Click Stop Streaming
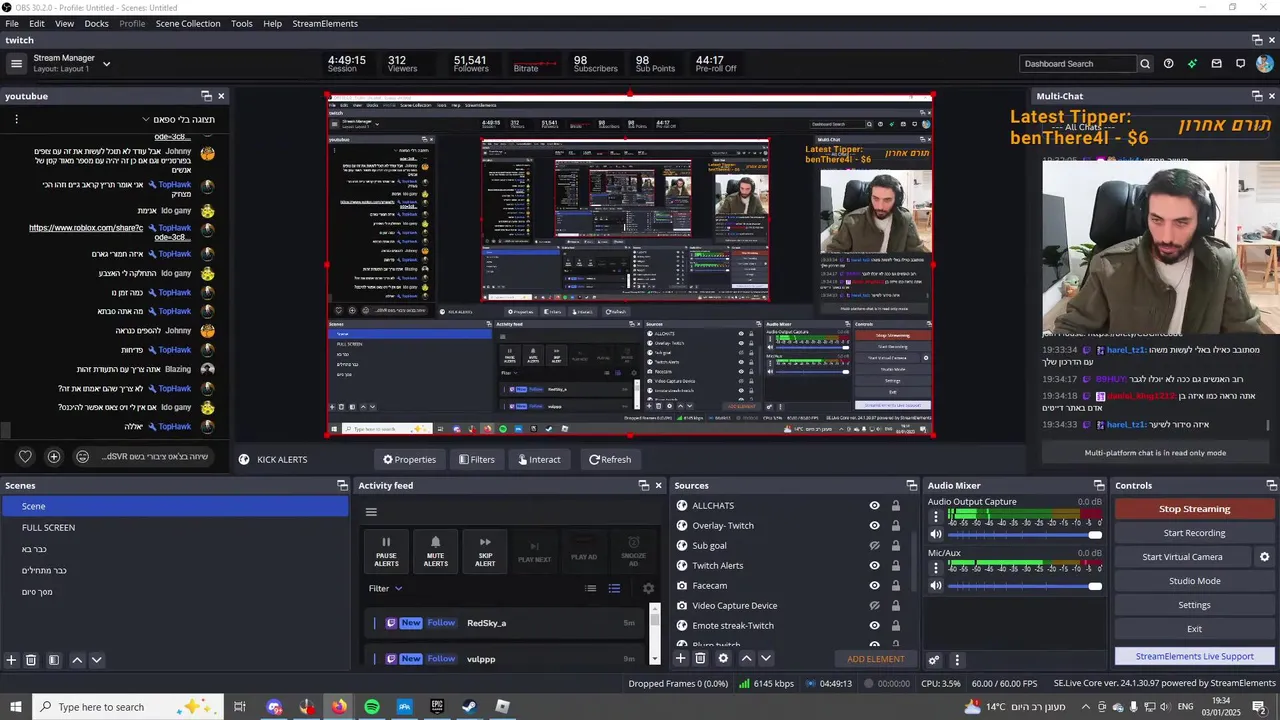Viewport: 1280px width, 720px height. point(1194,509)
